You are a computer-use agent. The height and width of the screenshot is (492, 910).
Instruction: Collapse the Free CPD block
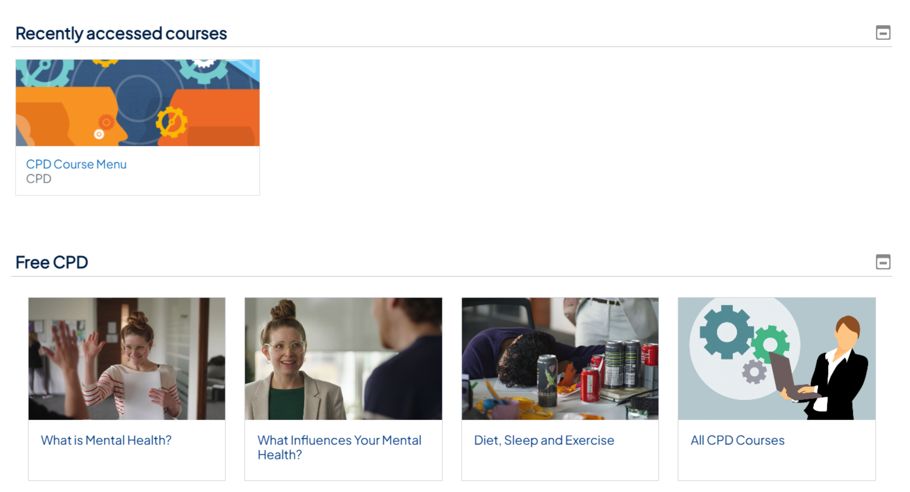coord(883,262)
